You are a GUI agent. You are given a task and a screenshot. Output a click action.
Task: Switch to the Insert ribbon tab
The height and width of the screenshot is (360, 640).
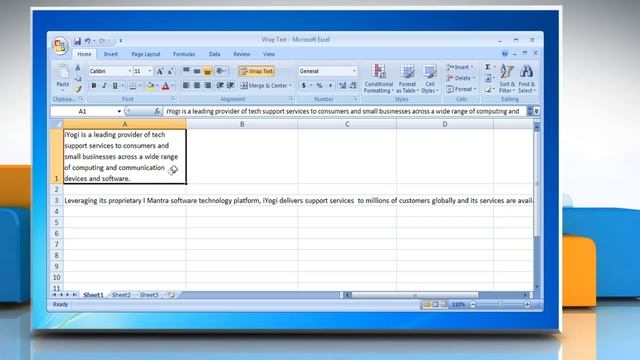pyautogui.click(x=110, y=54)
